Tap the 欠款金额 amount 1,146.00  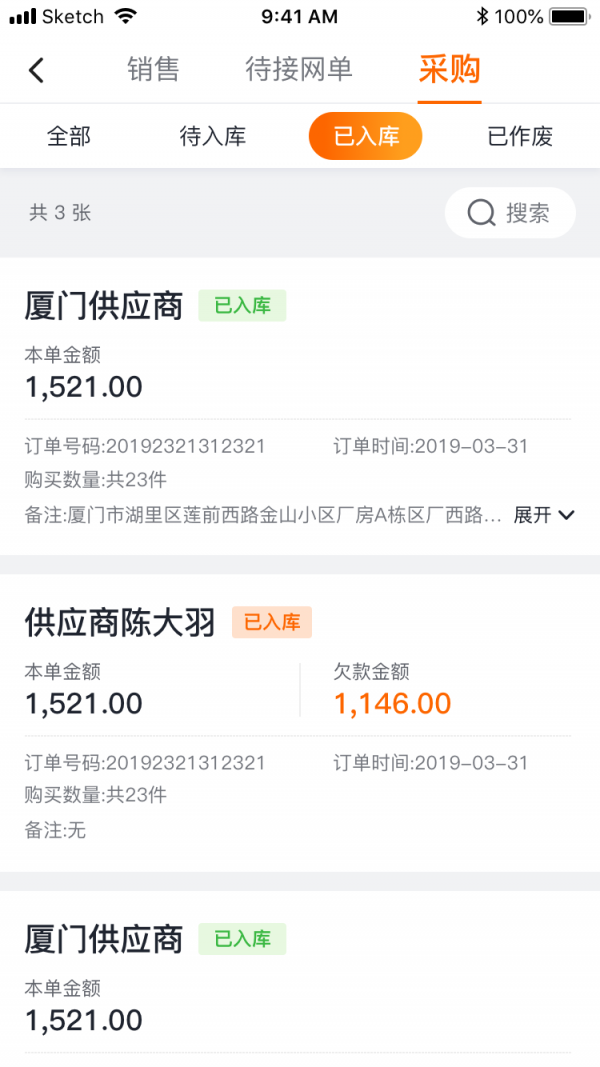[392, 703]
